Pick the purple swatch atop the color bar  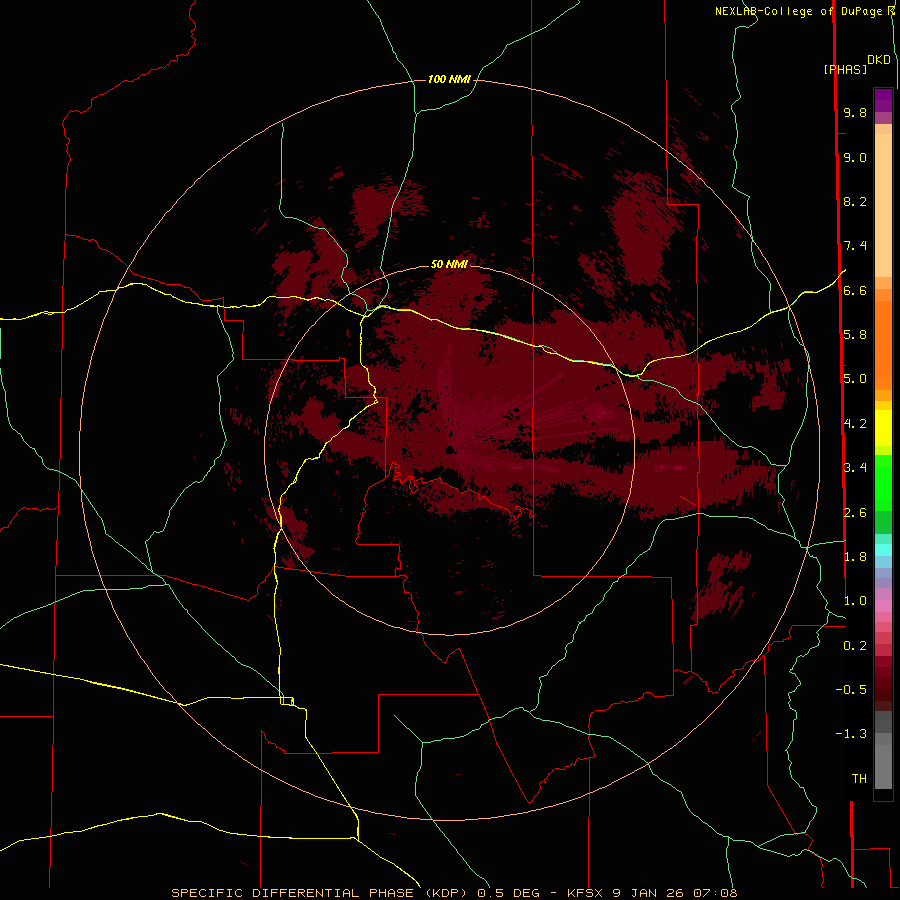883,100
